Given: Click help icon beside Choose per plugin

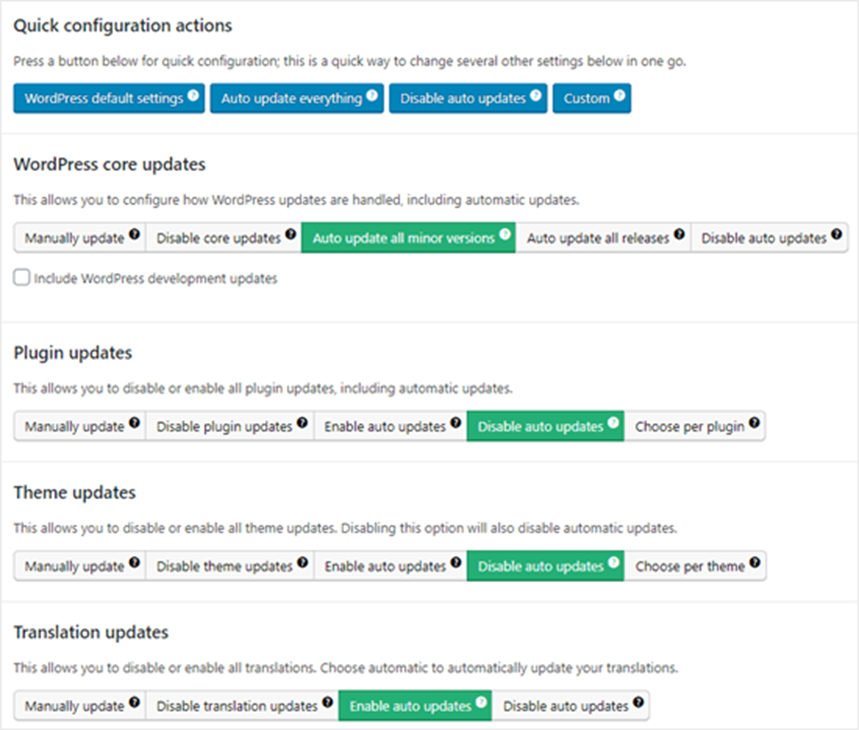Looking at the screenshot, I should point(754,423).
